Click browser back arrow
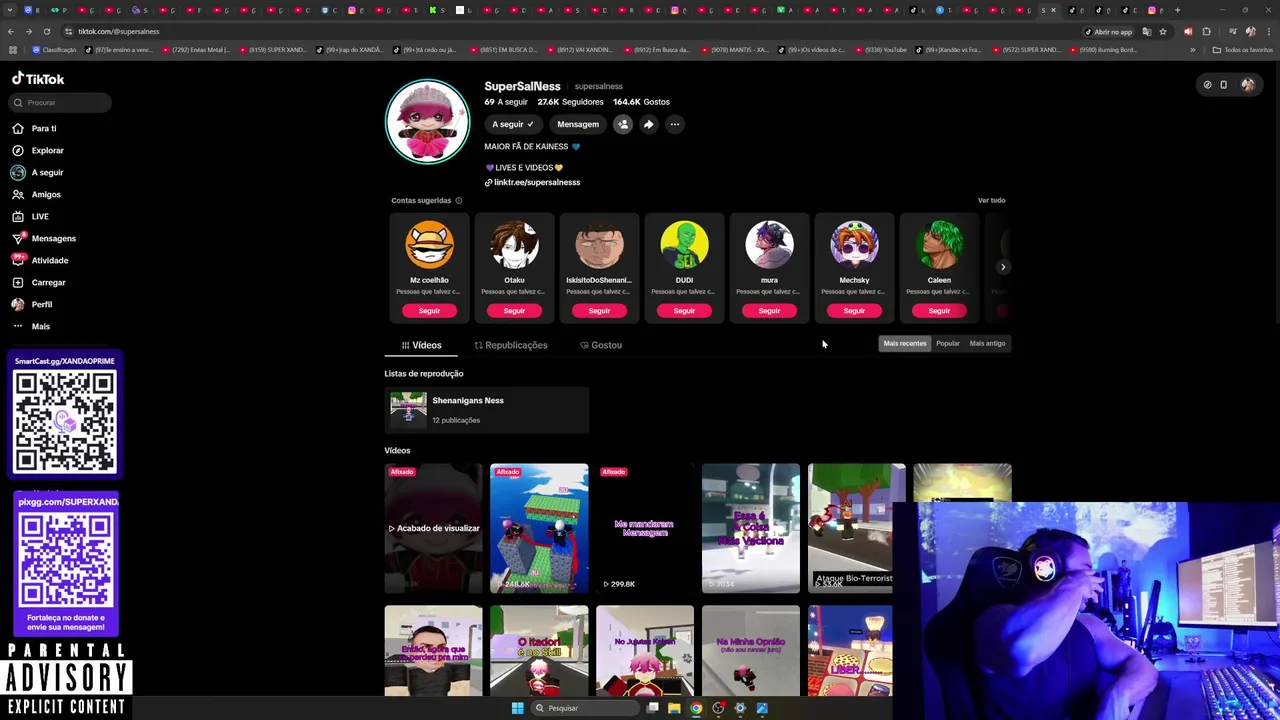1280x720 pixels. click(x=11, y=31)
